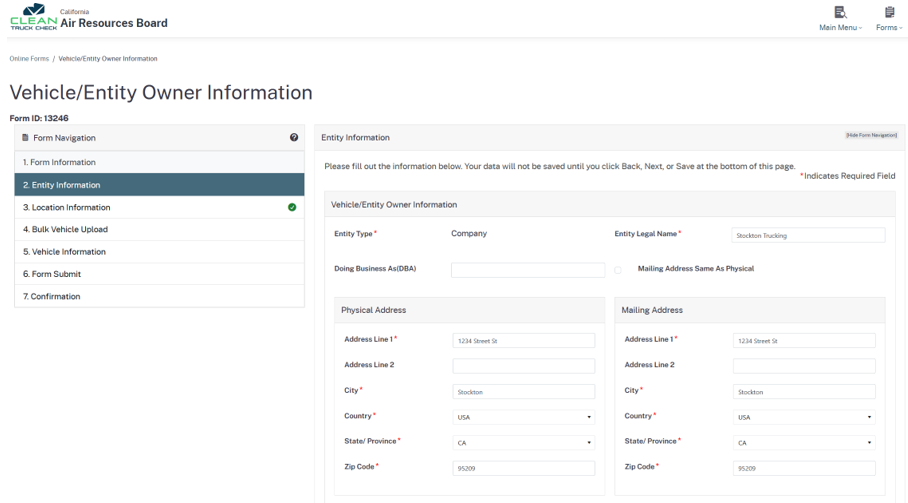Go to step 1. Form Information
908x503 pixels.
pyautogui.click(x=159, y=162)
